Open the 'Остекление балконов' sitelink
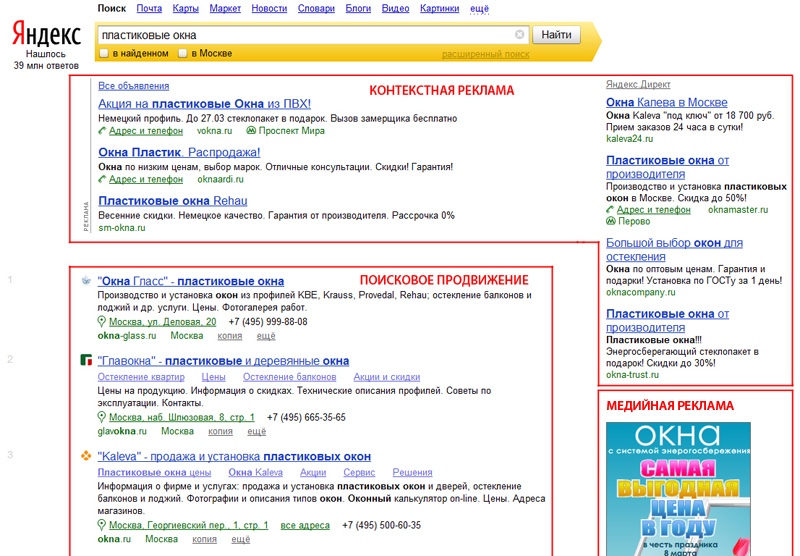 pos(289,377)
